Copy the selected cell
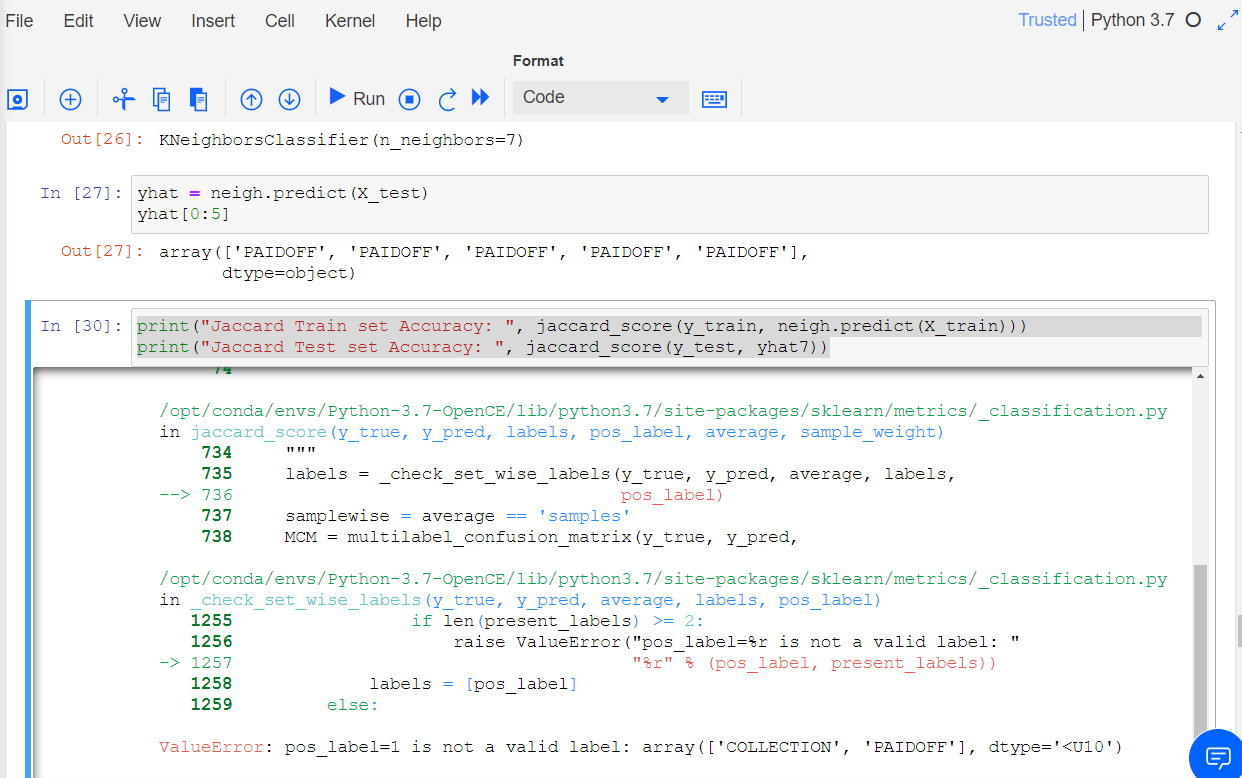This screenshot has height=778, width=1242. [161, 99]
